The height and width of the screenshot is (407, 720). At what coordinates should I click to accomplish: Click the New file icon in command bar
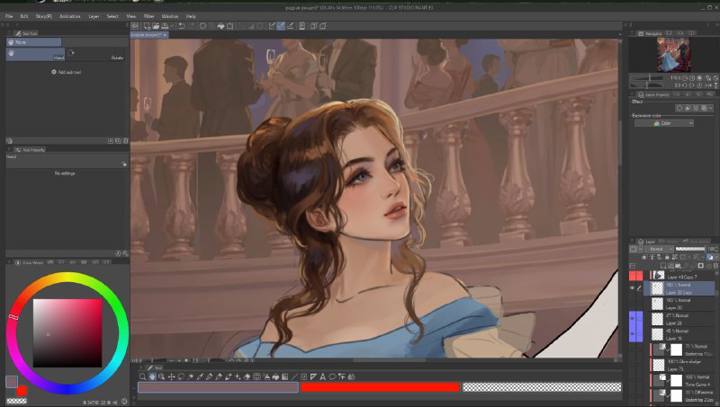(147, 26)
